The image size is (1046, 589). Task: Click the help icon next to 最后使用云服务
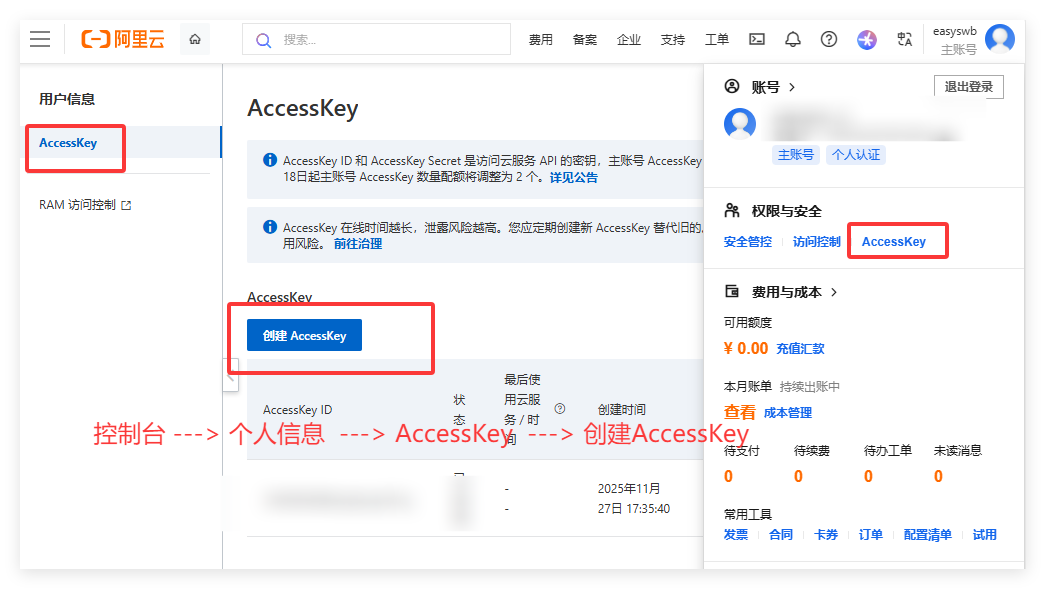tap(560, 408)
